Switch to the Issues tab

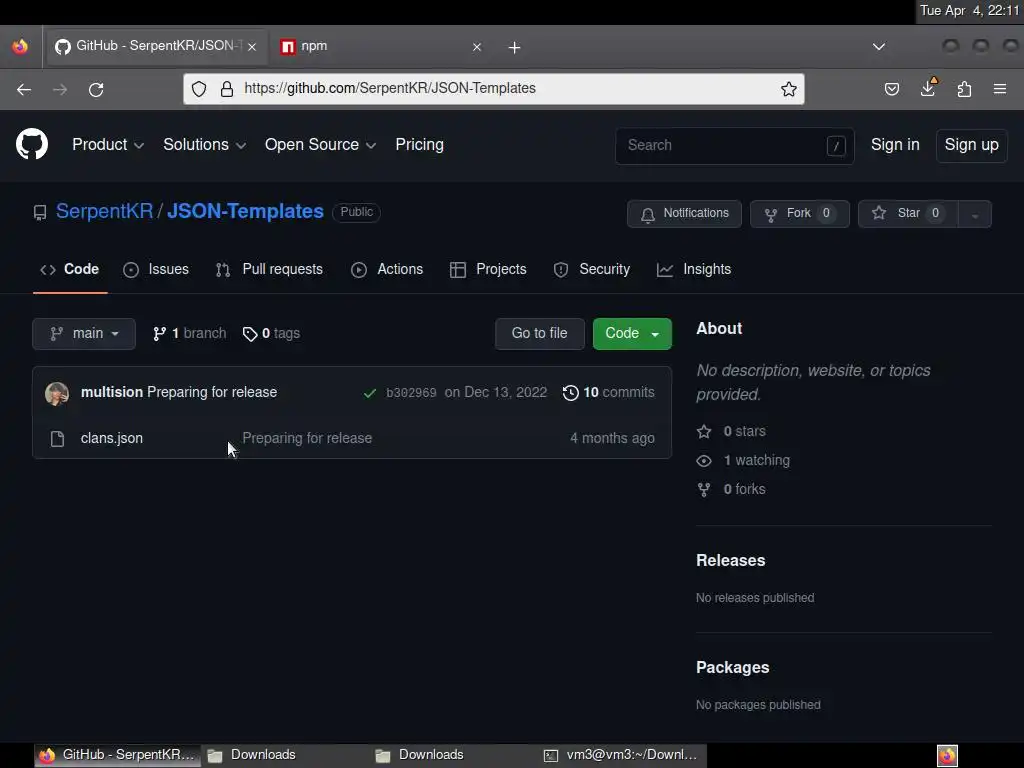point(156,269)
